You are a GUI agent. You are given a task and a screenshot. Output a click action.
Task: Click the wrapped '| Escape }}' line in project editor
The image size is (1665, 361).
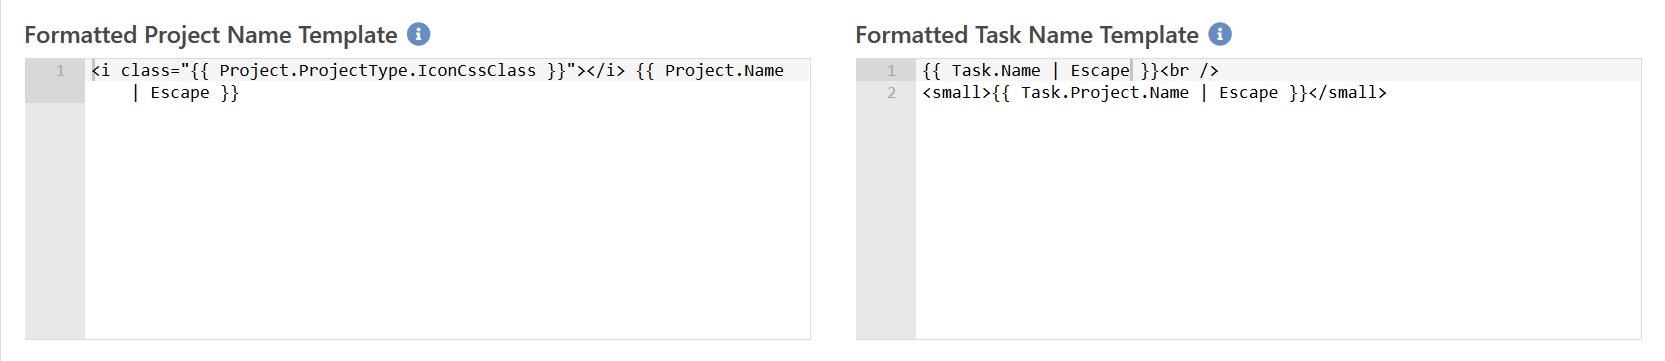coord(185,93)
